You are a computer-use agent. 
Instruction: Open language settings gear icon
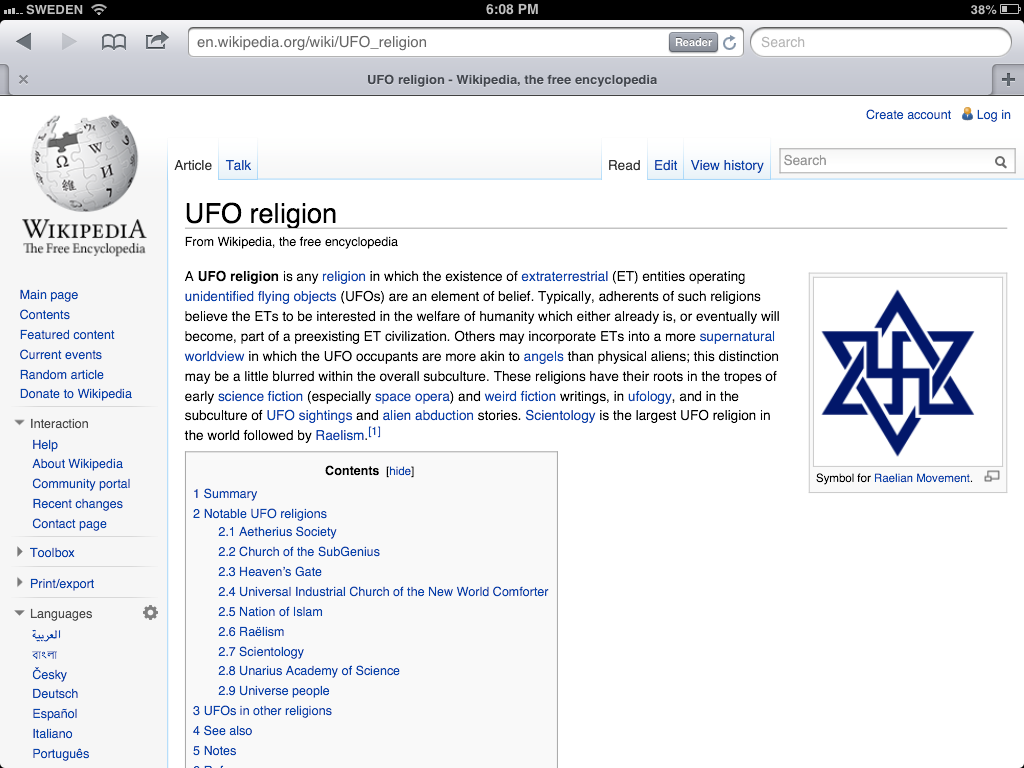[x=150, y=613]
